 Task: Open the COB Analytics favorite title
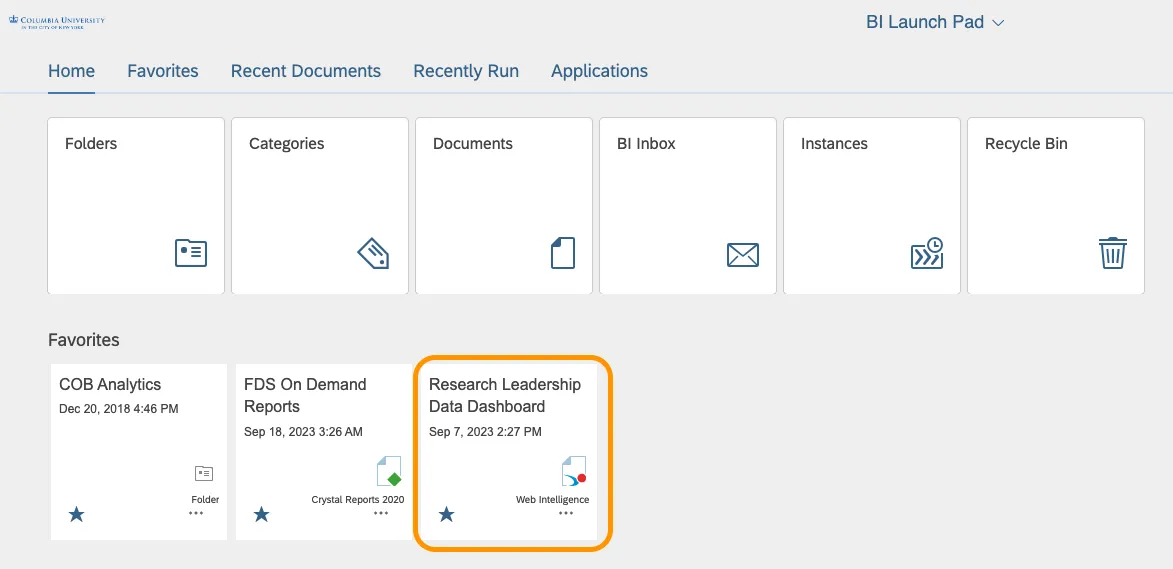[110, 384]
